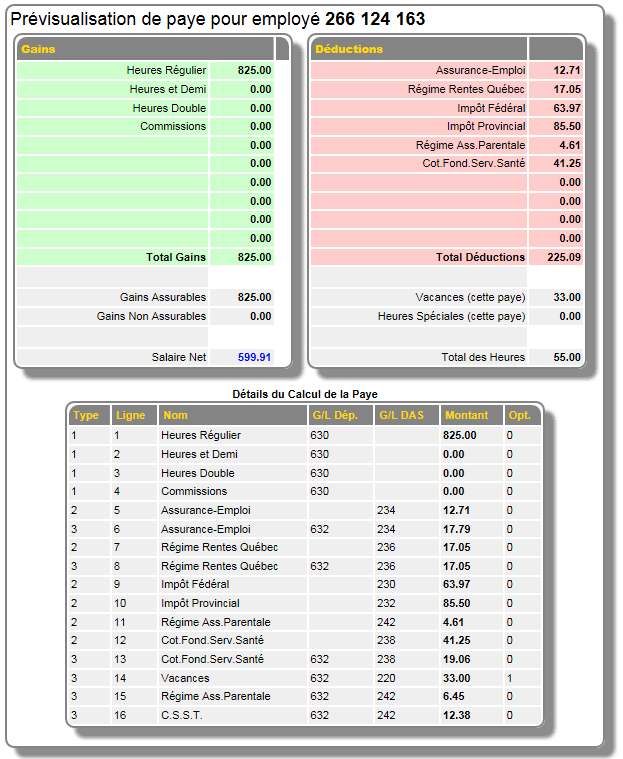Select Cot.Fond.Serv.Santé on line 12
This screenshot has width=623, height=759.
(x=213, y=640)
